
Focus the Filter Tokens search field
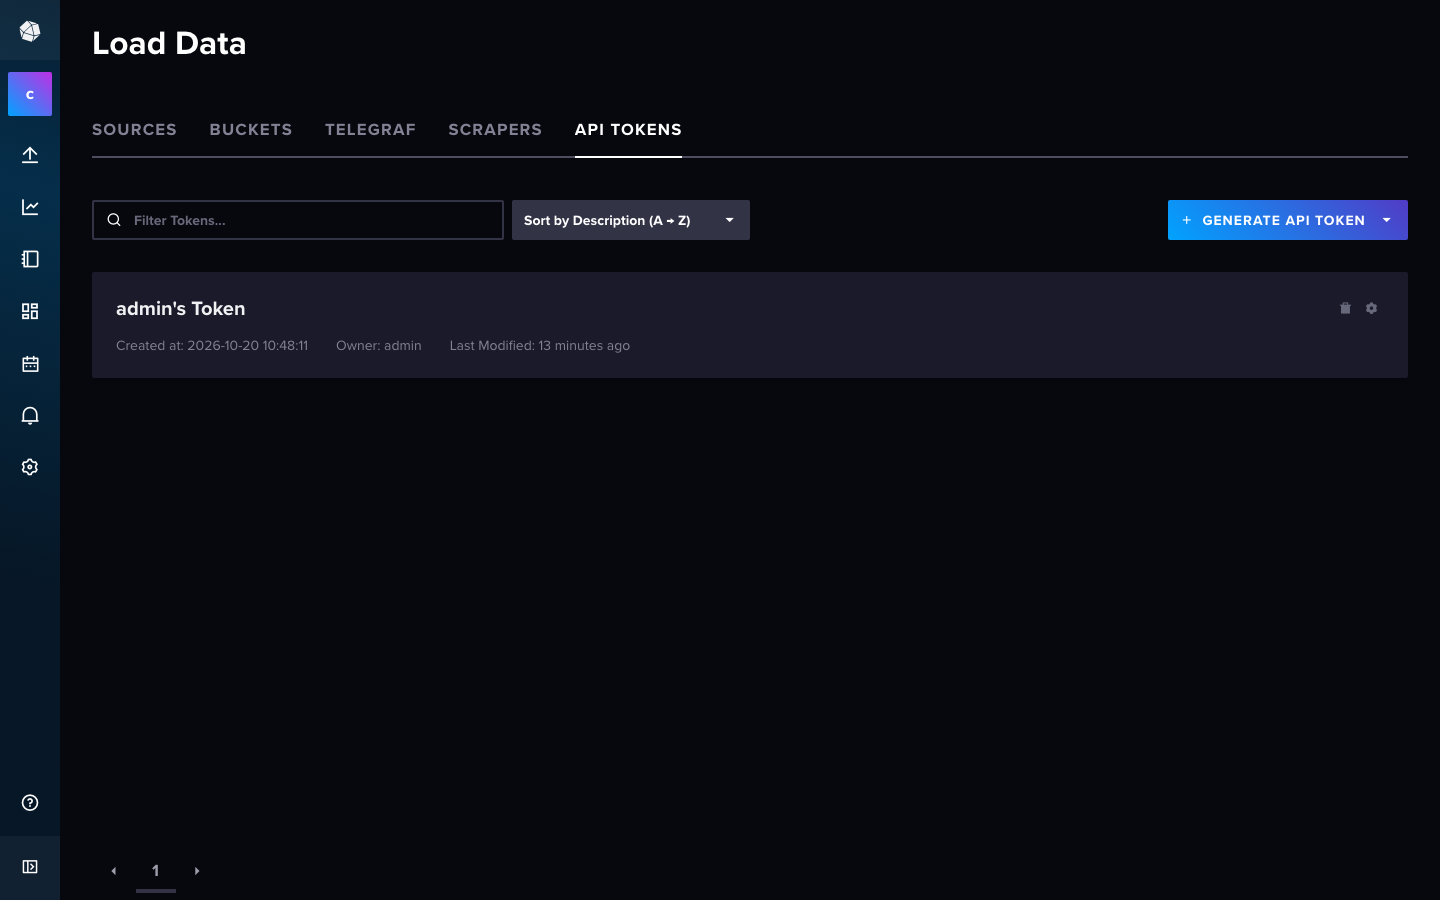point(298,220)
